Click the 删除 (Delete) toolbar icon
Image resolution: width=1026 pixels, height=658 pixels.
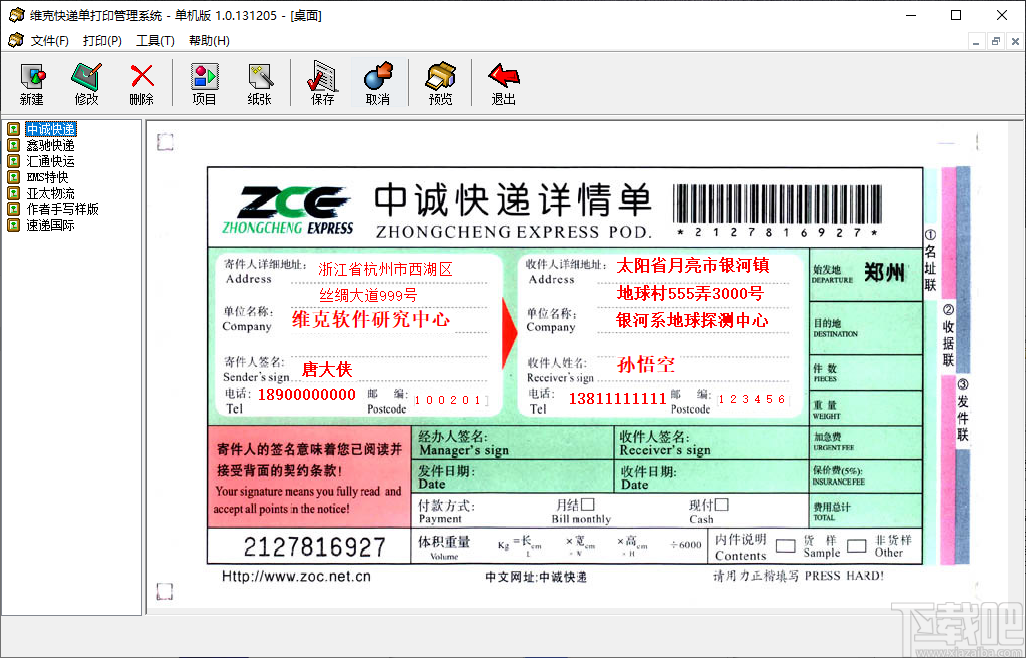(x=141, y=82)
